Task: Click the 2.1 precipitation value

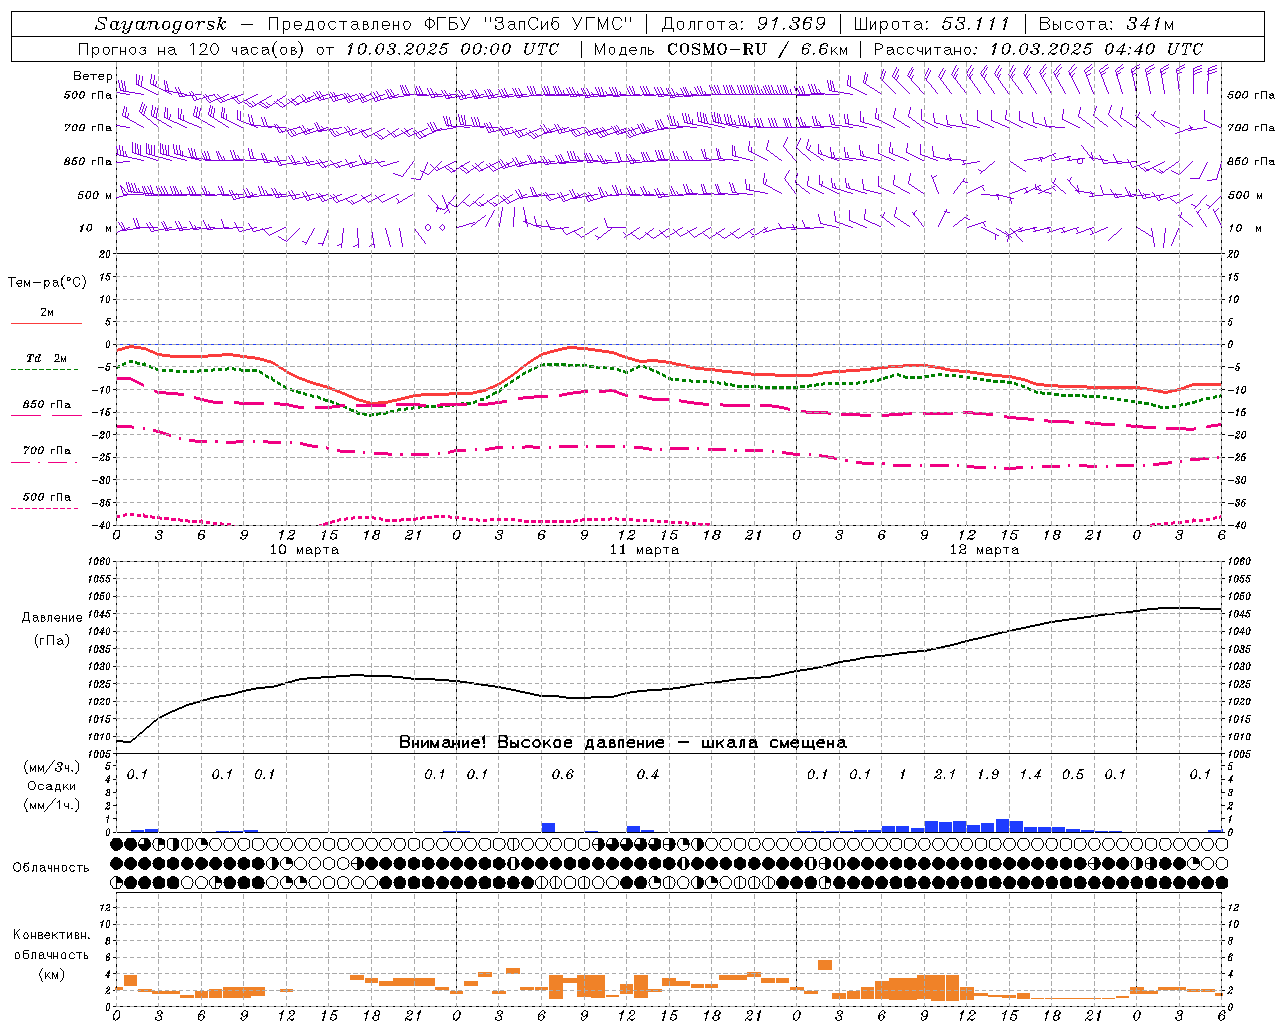Action: point(945,774)
